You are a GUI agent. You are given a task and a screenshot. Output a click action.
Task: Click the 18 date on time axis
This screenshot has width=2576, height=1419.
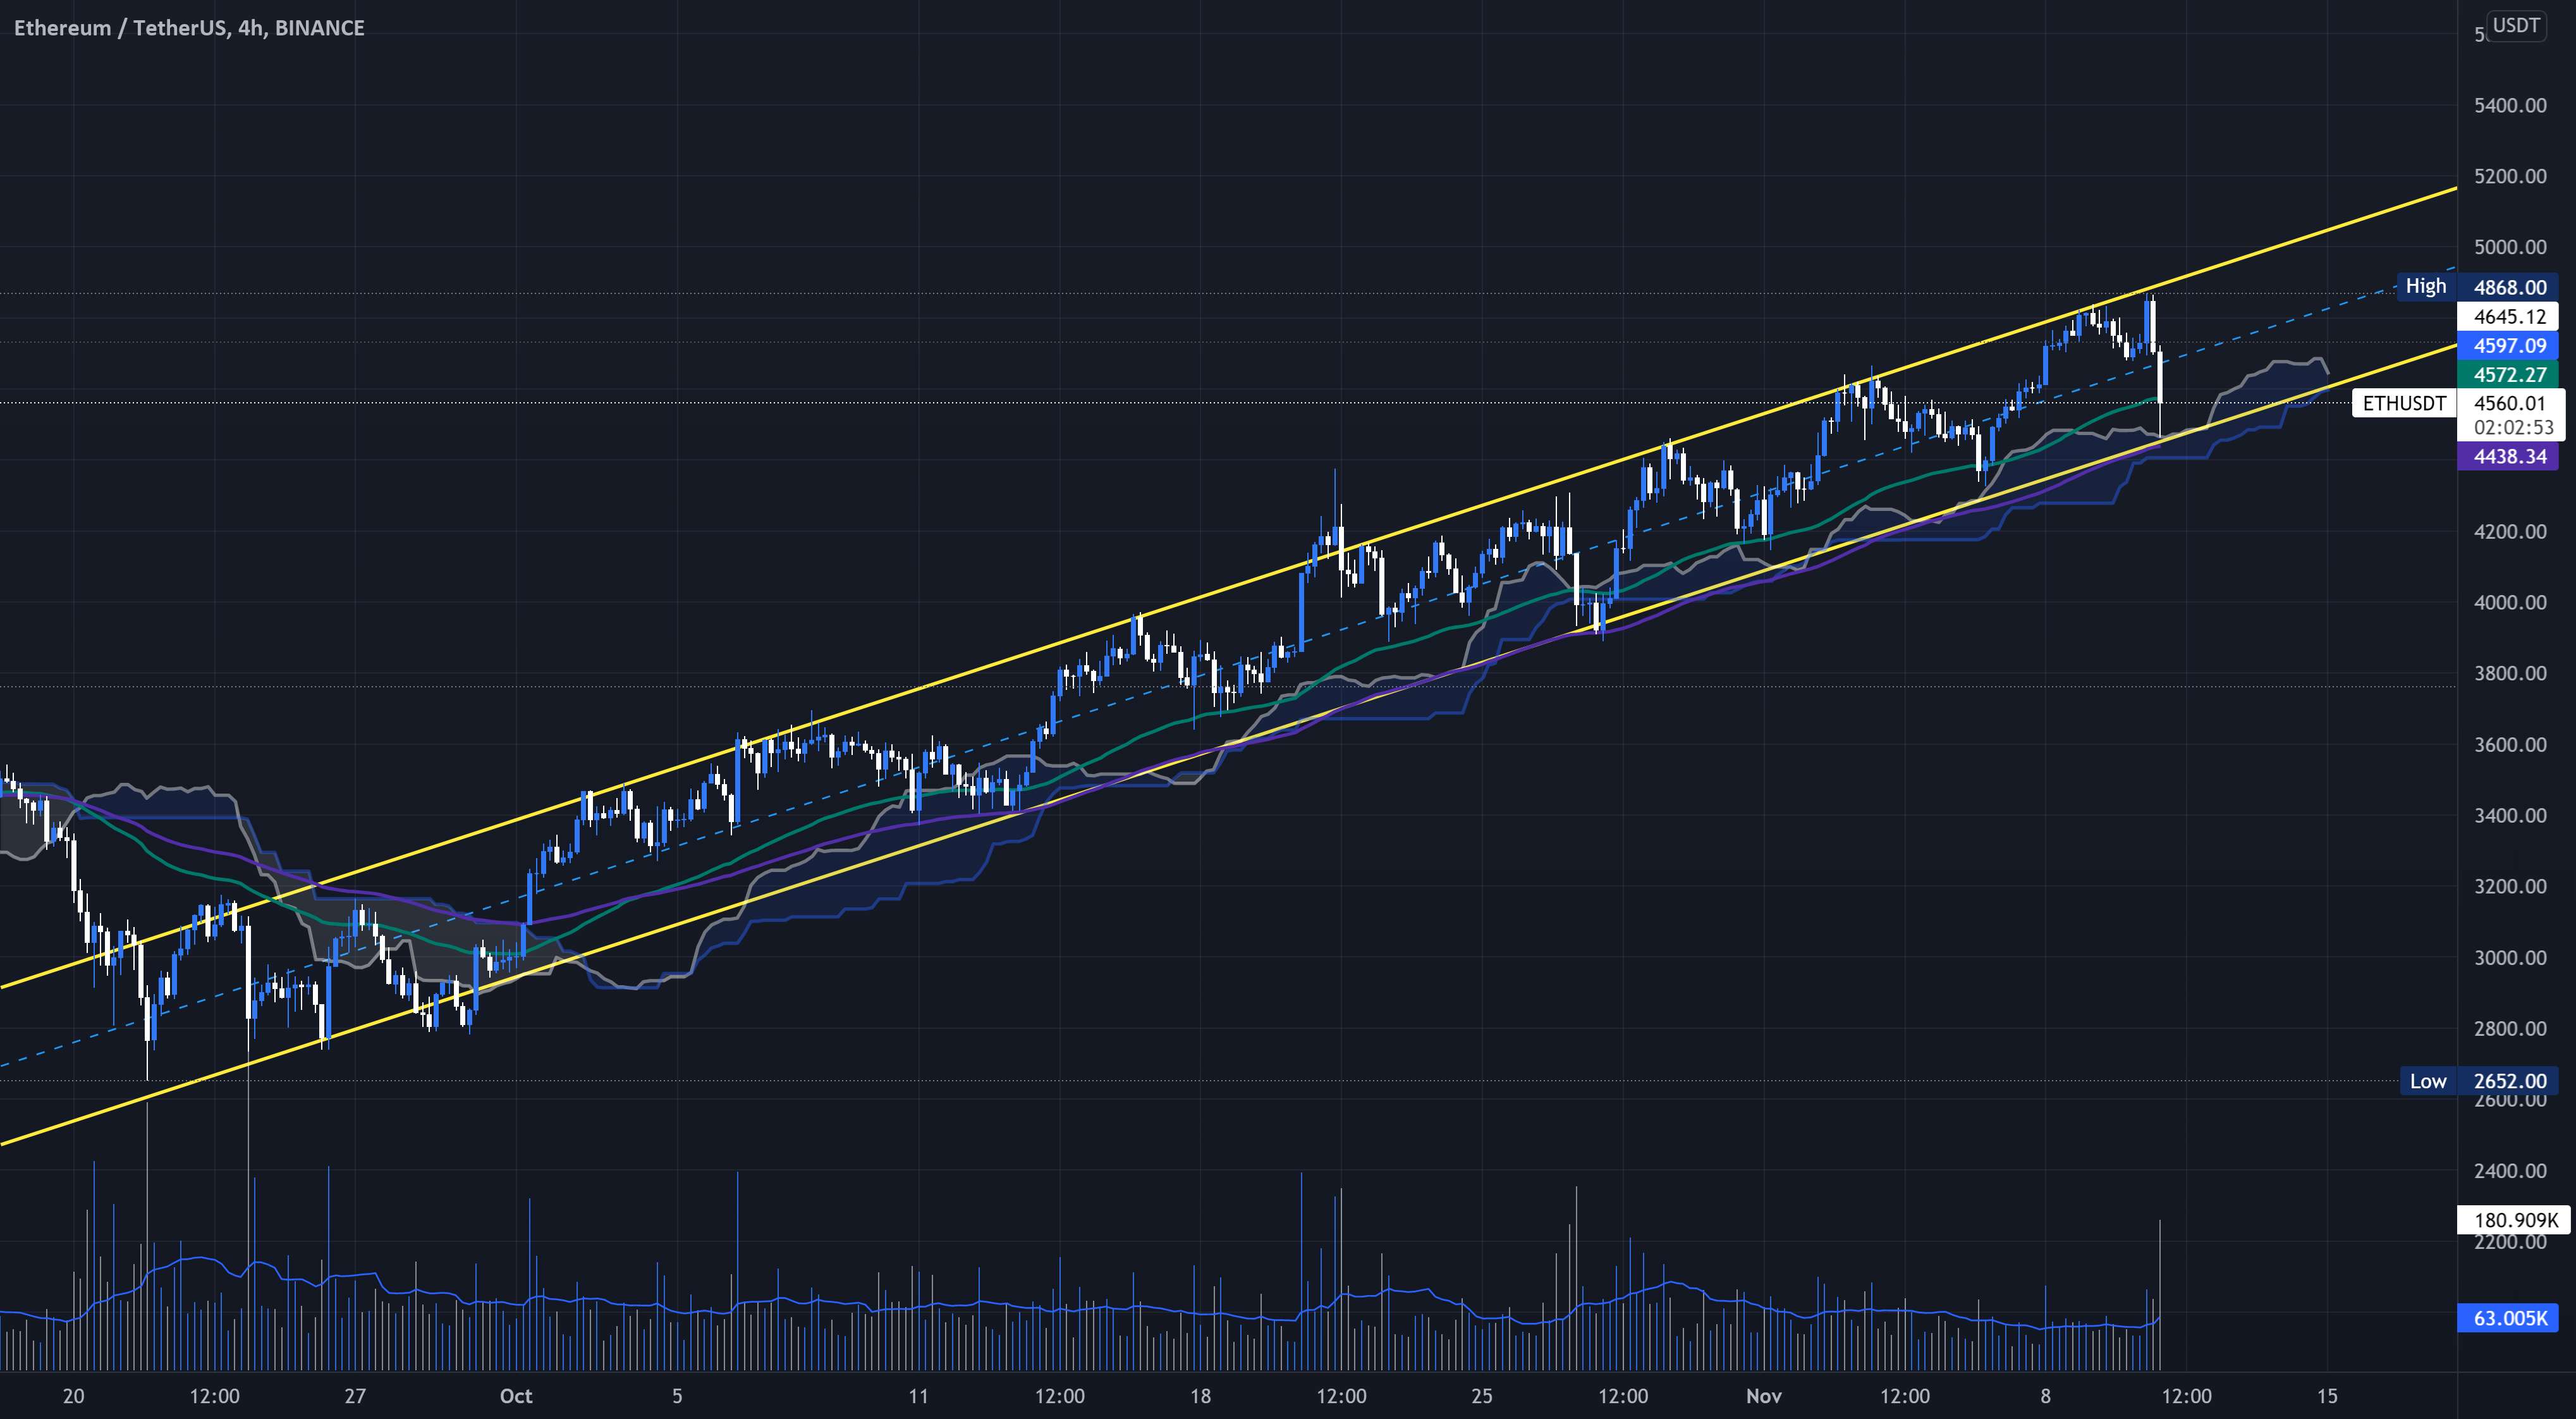[x=1200, y=1395]
